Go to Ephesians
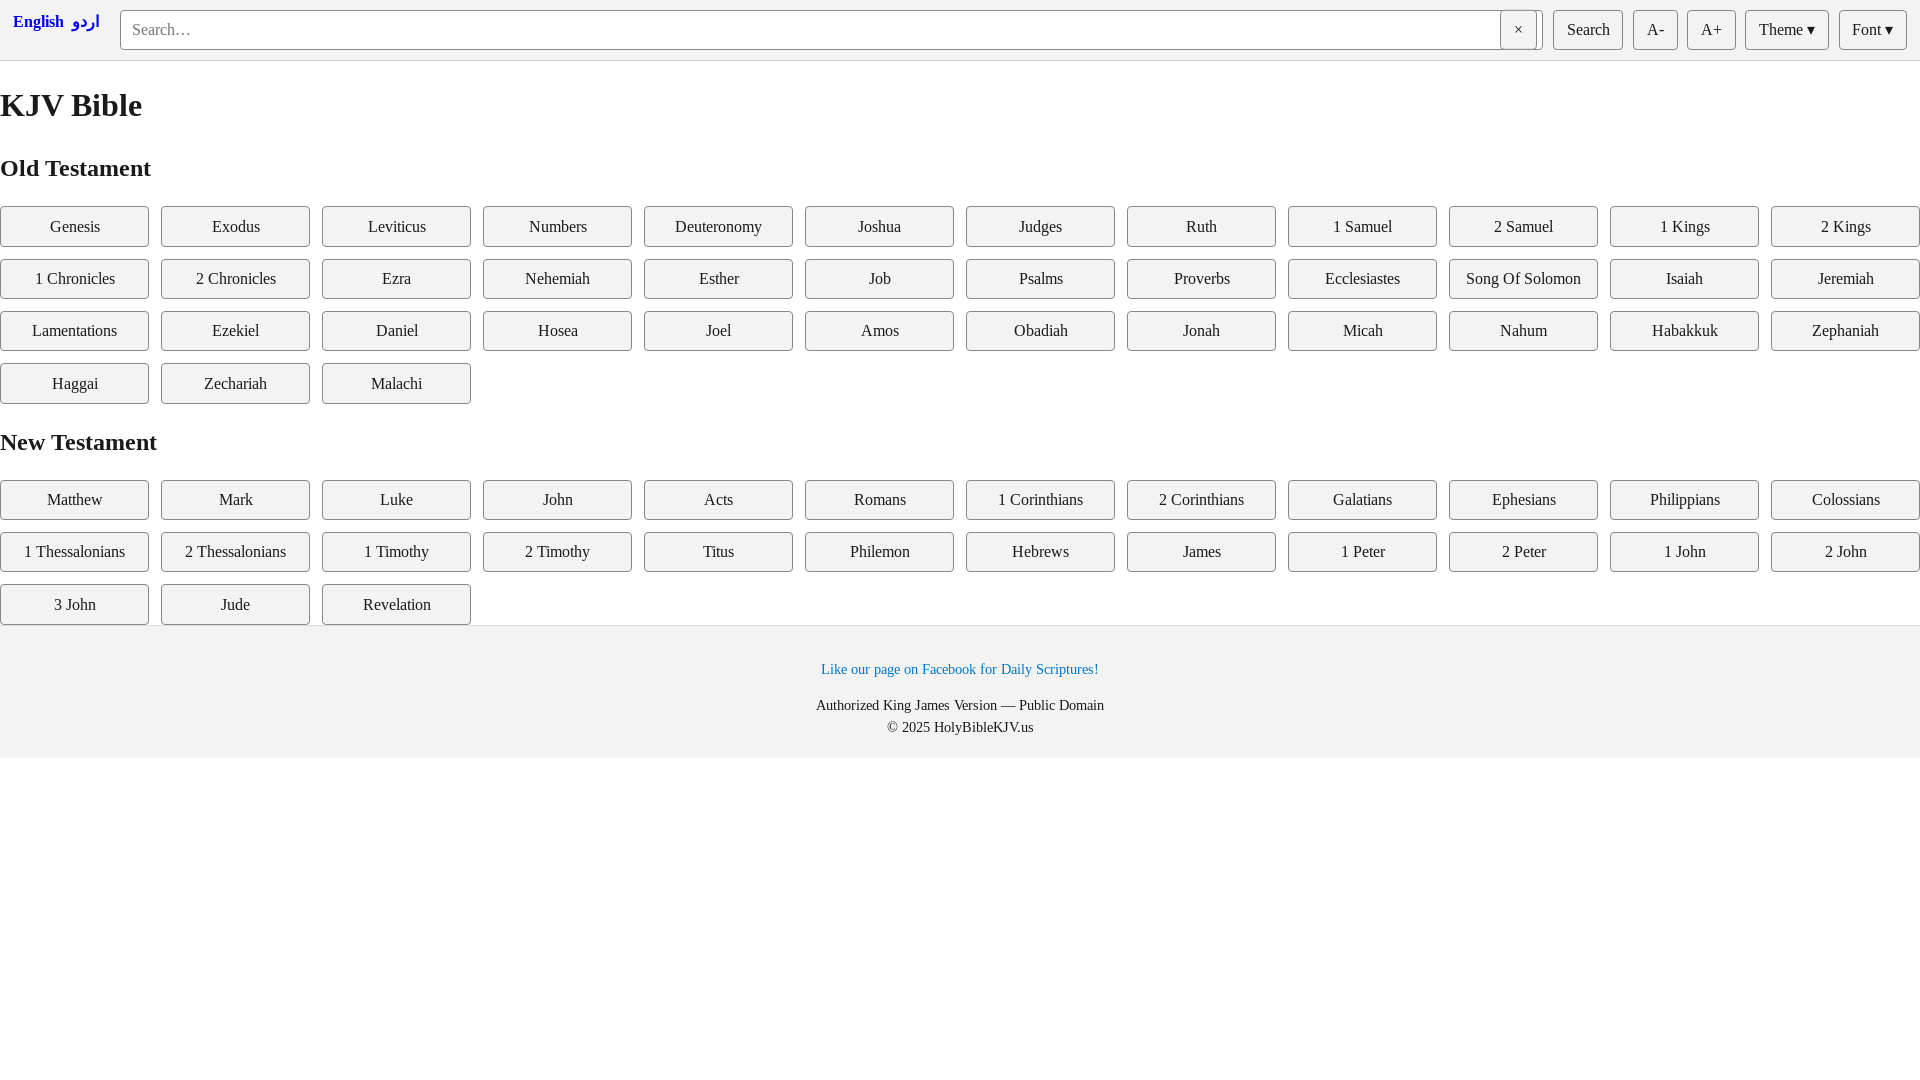1920x1080 pixels. point(1523,500)
